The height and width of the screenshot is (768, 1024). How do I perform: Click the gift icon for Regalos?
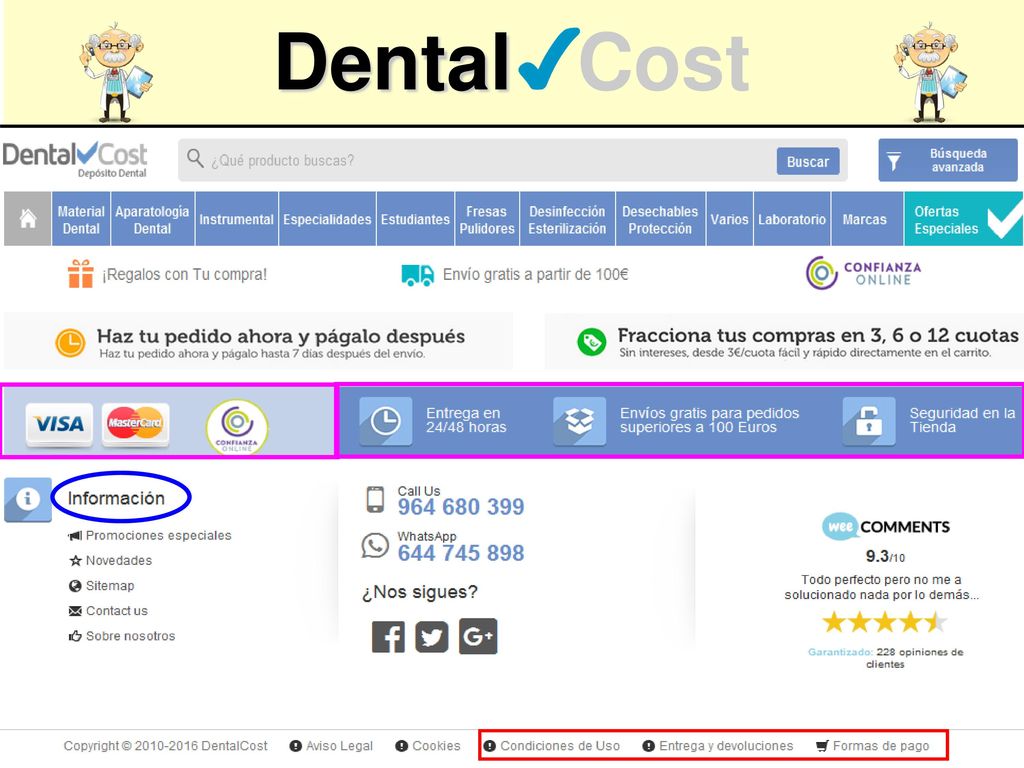tap(80, 274)
